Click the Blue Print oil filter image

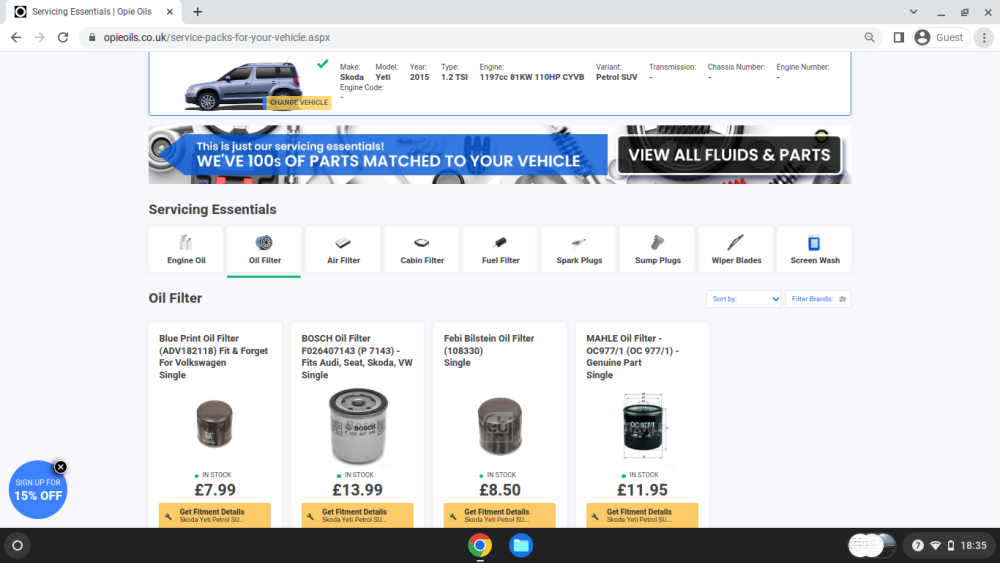click(214, 424)
